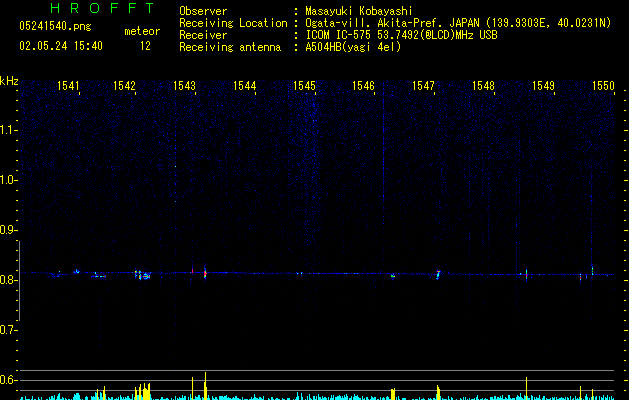This screenshot has width=629, height=400.
Task: Click the meteor label
Action: tap(142, 31)
